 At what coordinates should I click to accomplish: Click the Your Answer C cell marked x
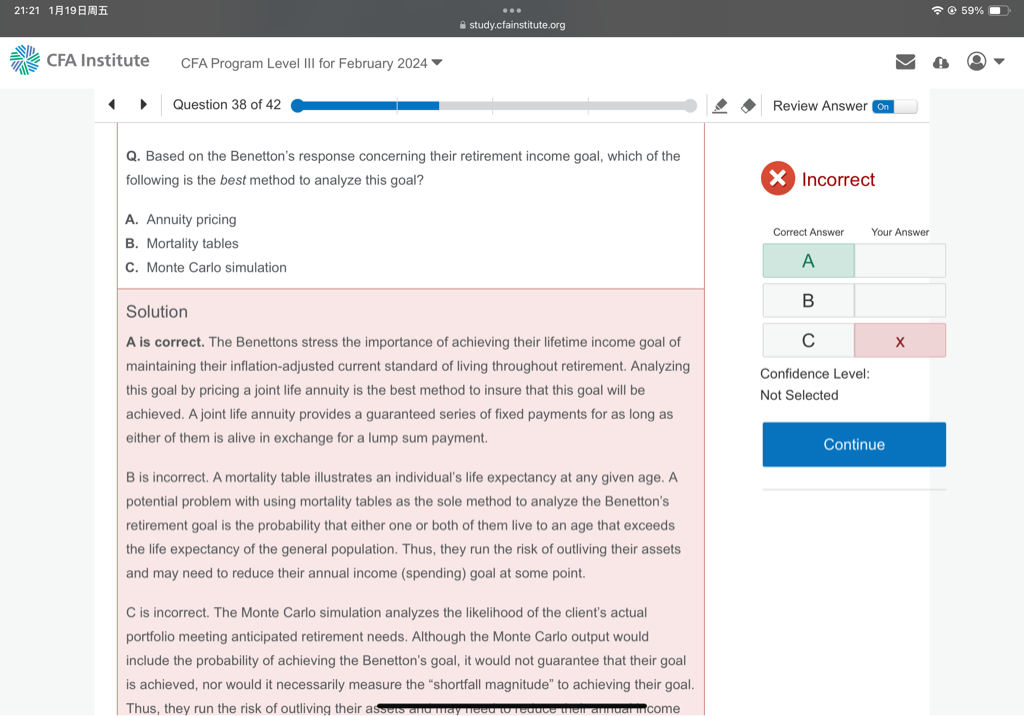899,341
